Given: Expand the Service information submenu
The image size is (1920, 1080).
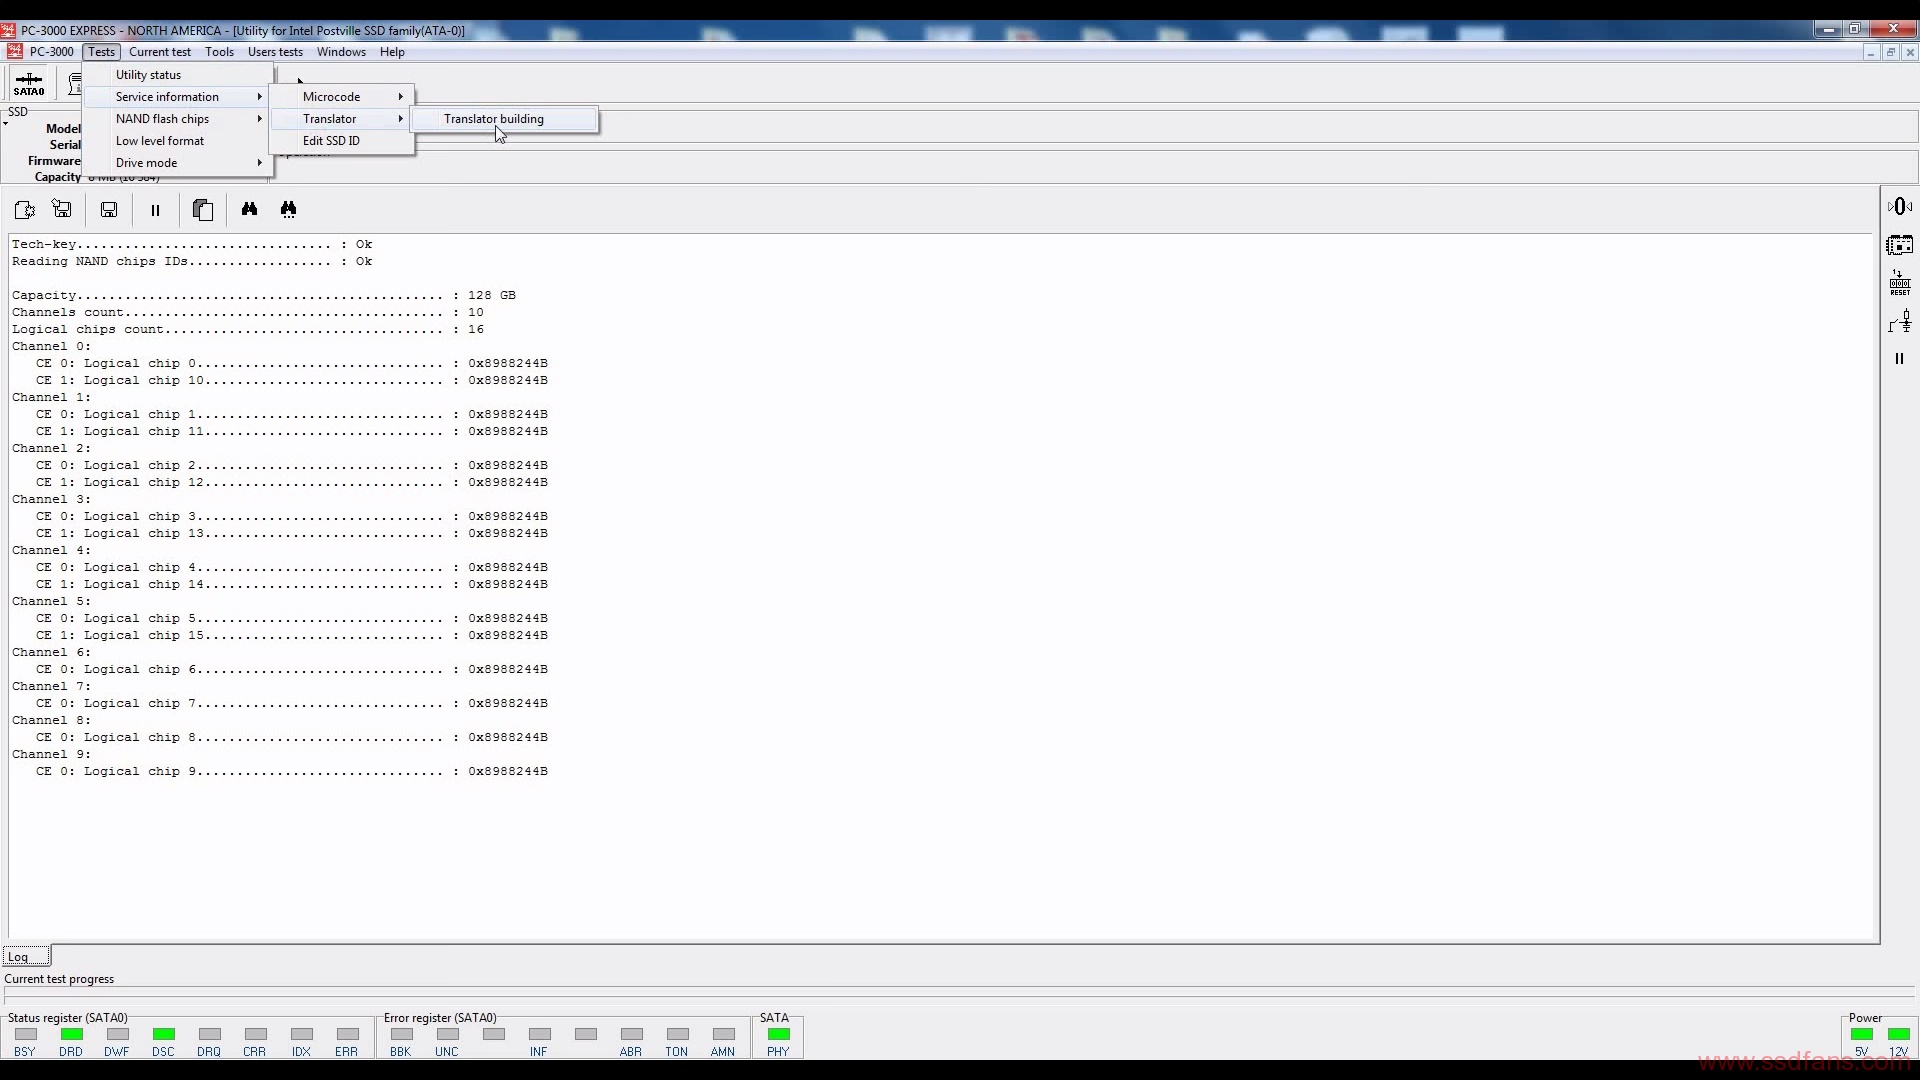Looking at the screenshot, I should tap(178, 97).
